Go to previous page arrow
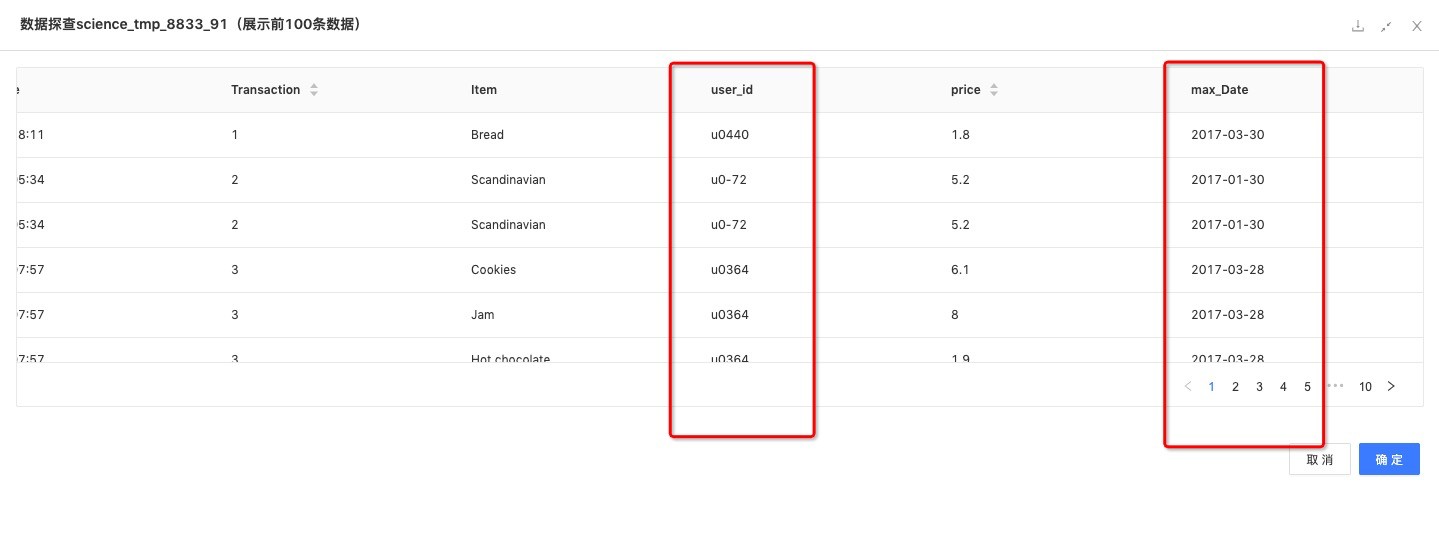The image size is (1439, 554). pos(1188,386)
